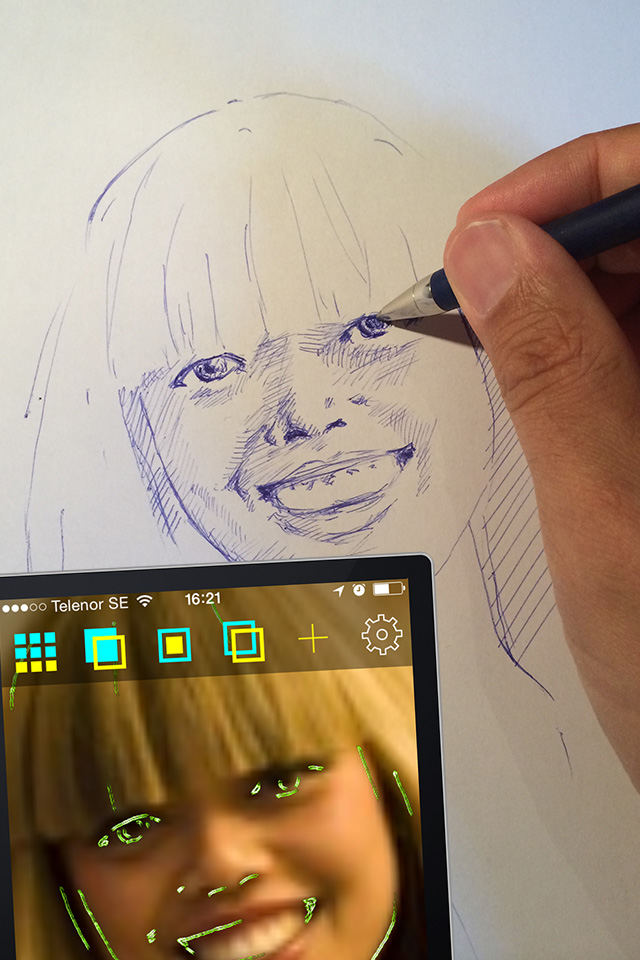This screenshot has height=960, width=640.
Task: Tap the yellow plus icon
Action: pos(313,639)
